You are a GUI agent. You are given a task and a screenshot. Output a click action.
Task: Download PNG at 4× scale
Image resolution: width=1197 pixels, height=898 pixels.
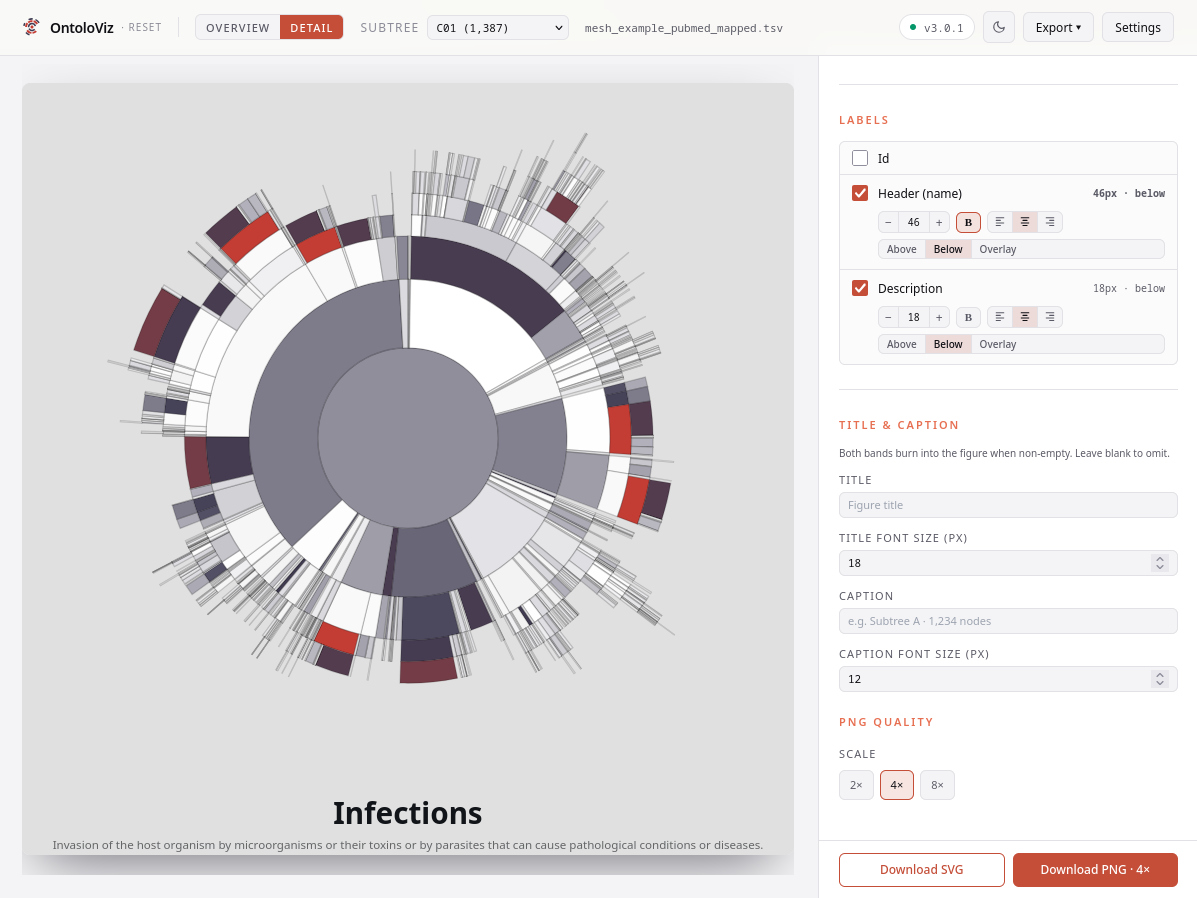tap(1095, 870)
